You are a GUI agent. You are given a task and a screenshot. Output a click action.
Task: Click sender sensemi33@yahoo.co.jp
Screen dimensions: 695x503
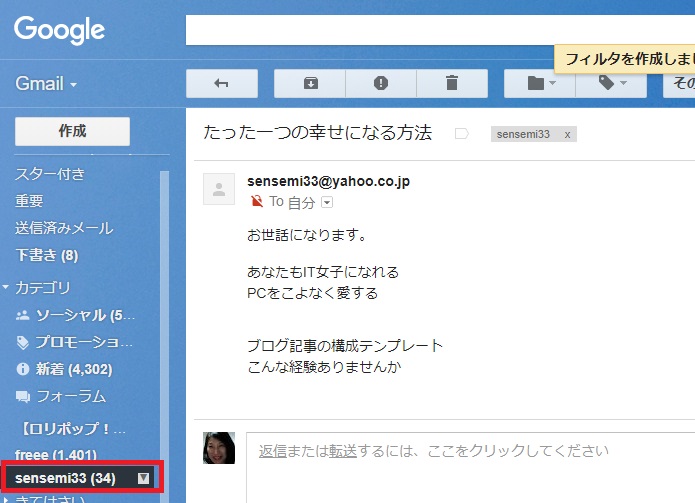click(x=328, y=181)
